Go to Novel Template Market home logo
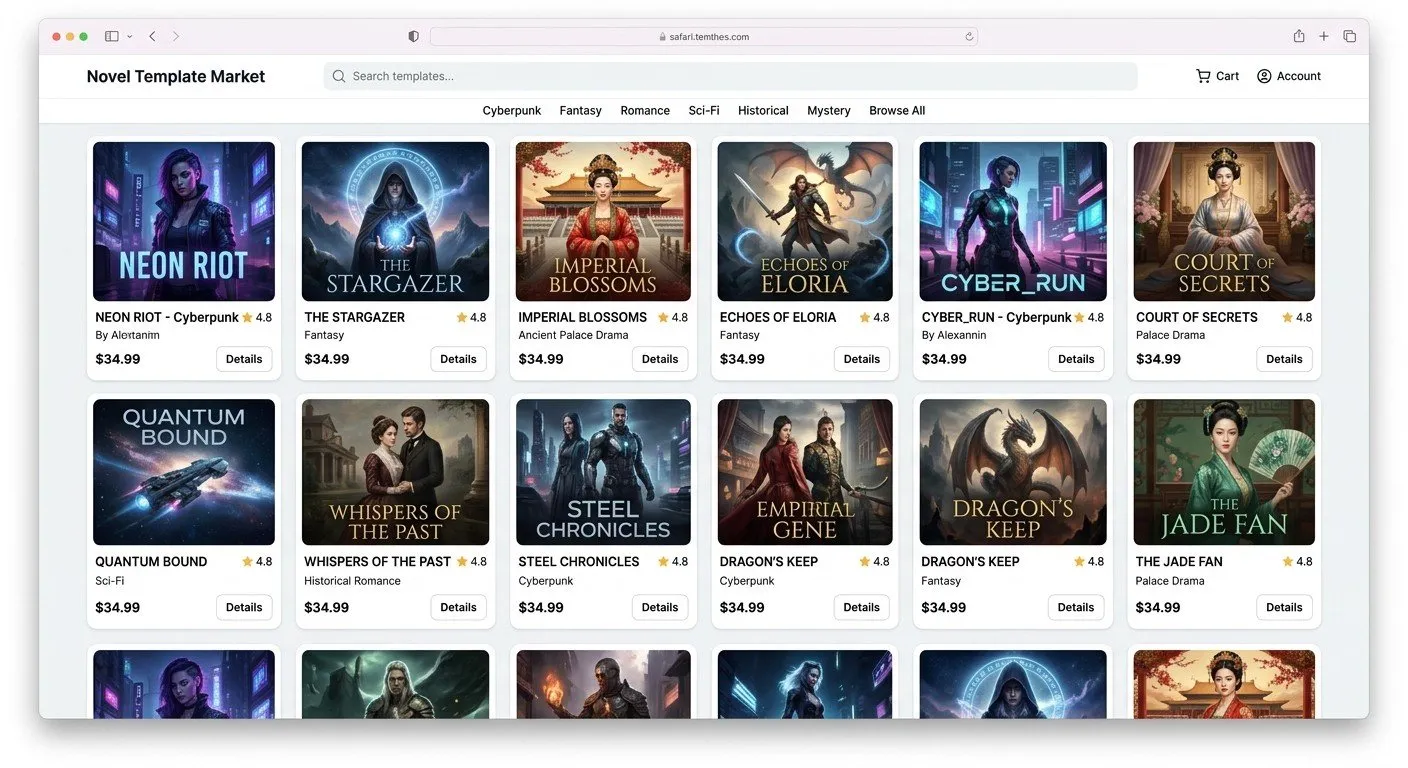 (x=176, y=76)
